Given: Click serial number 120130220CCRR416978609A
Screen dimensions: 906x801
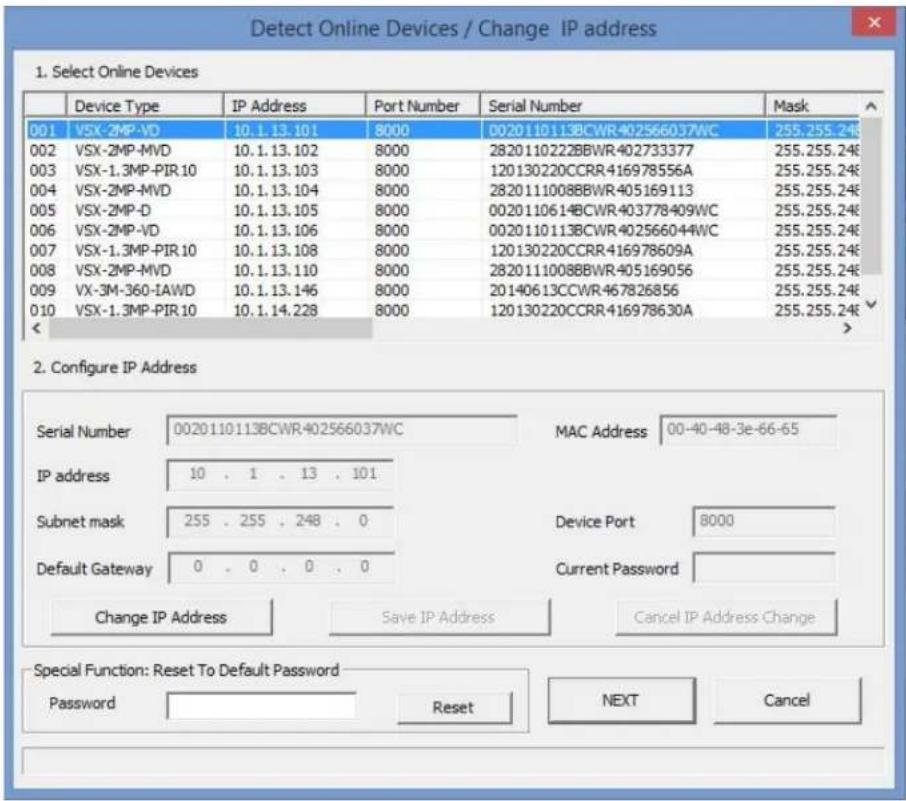Looking at the screenshot, I should tap(591, 250).
